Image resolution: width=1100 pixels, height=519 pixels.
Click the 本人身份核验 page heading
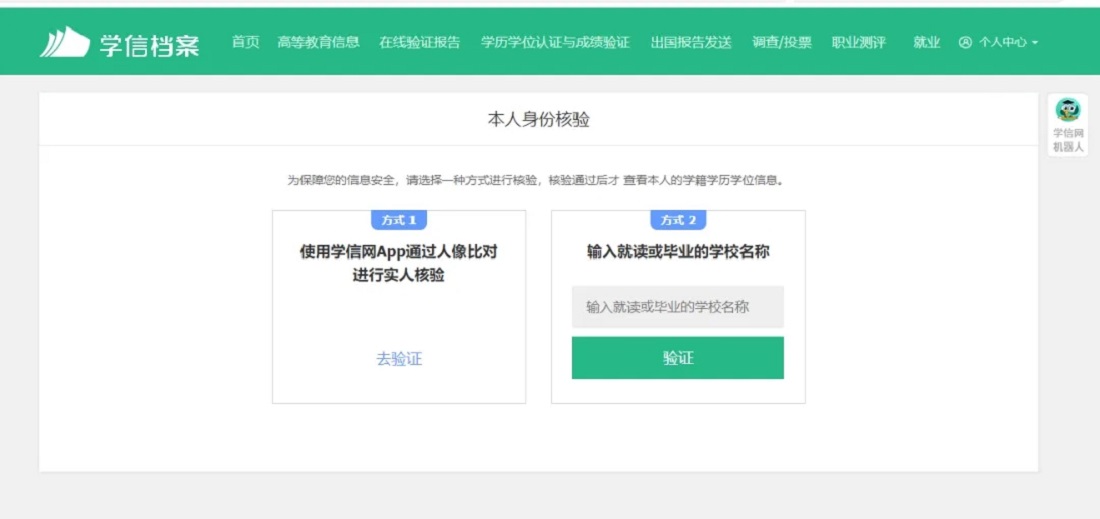538,120
